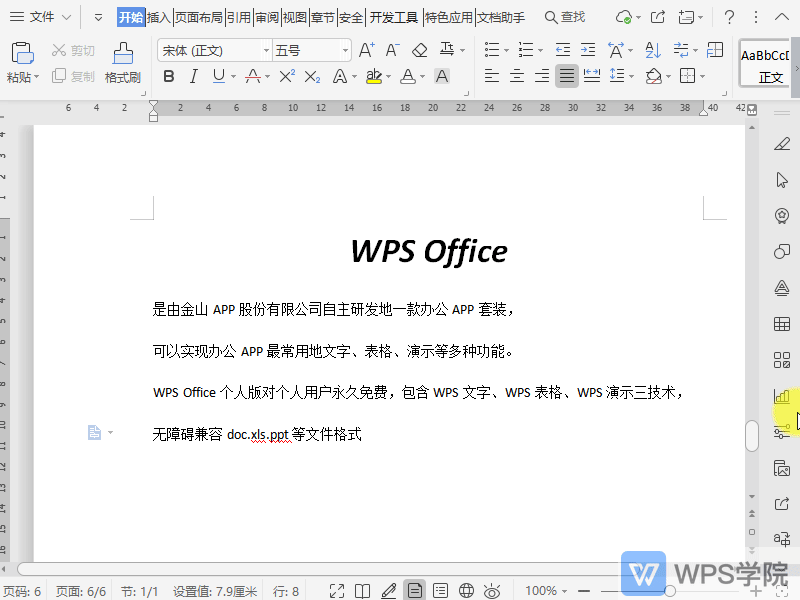Expand bullet list style dropdown
Viewport: 800px width, 600px height.
click(x=506, y=51)
